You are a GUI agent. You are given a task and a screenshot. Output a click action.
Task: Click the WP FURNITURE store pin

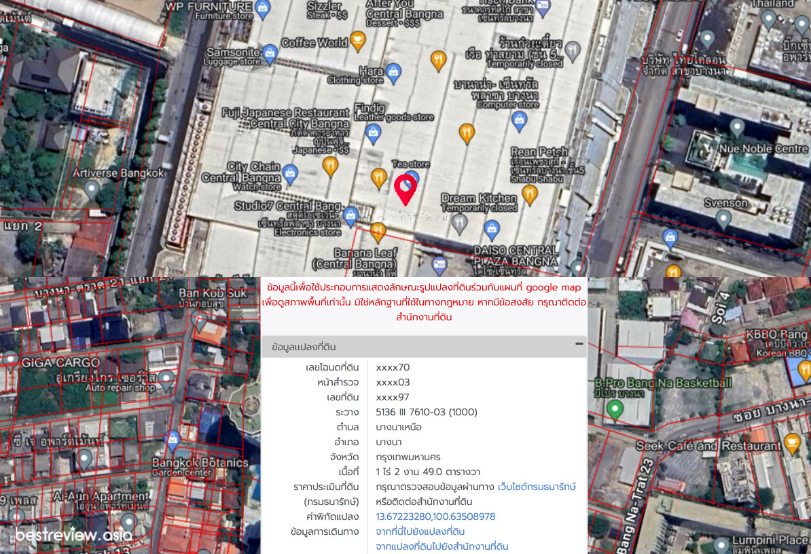pos(263,9)
